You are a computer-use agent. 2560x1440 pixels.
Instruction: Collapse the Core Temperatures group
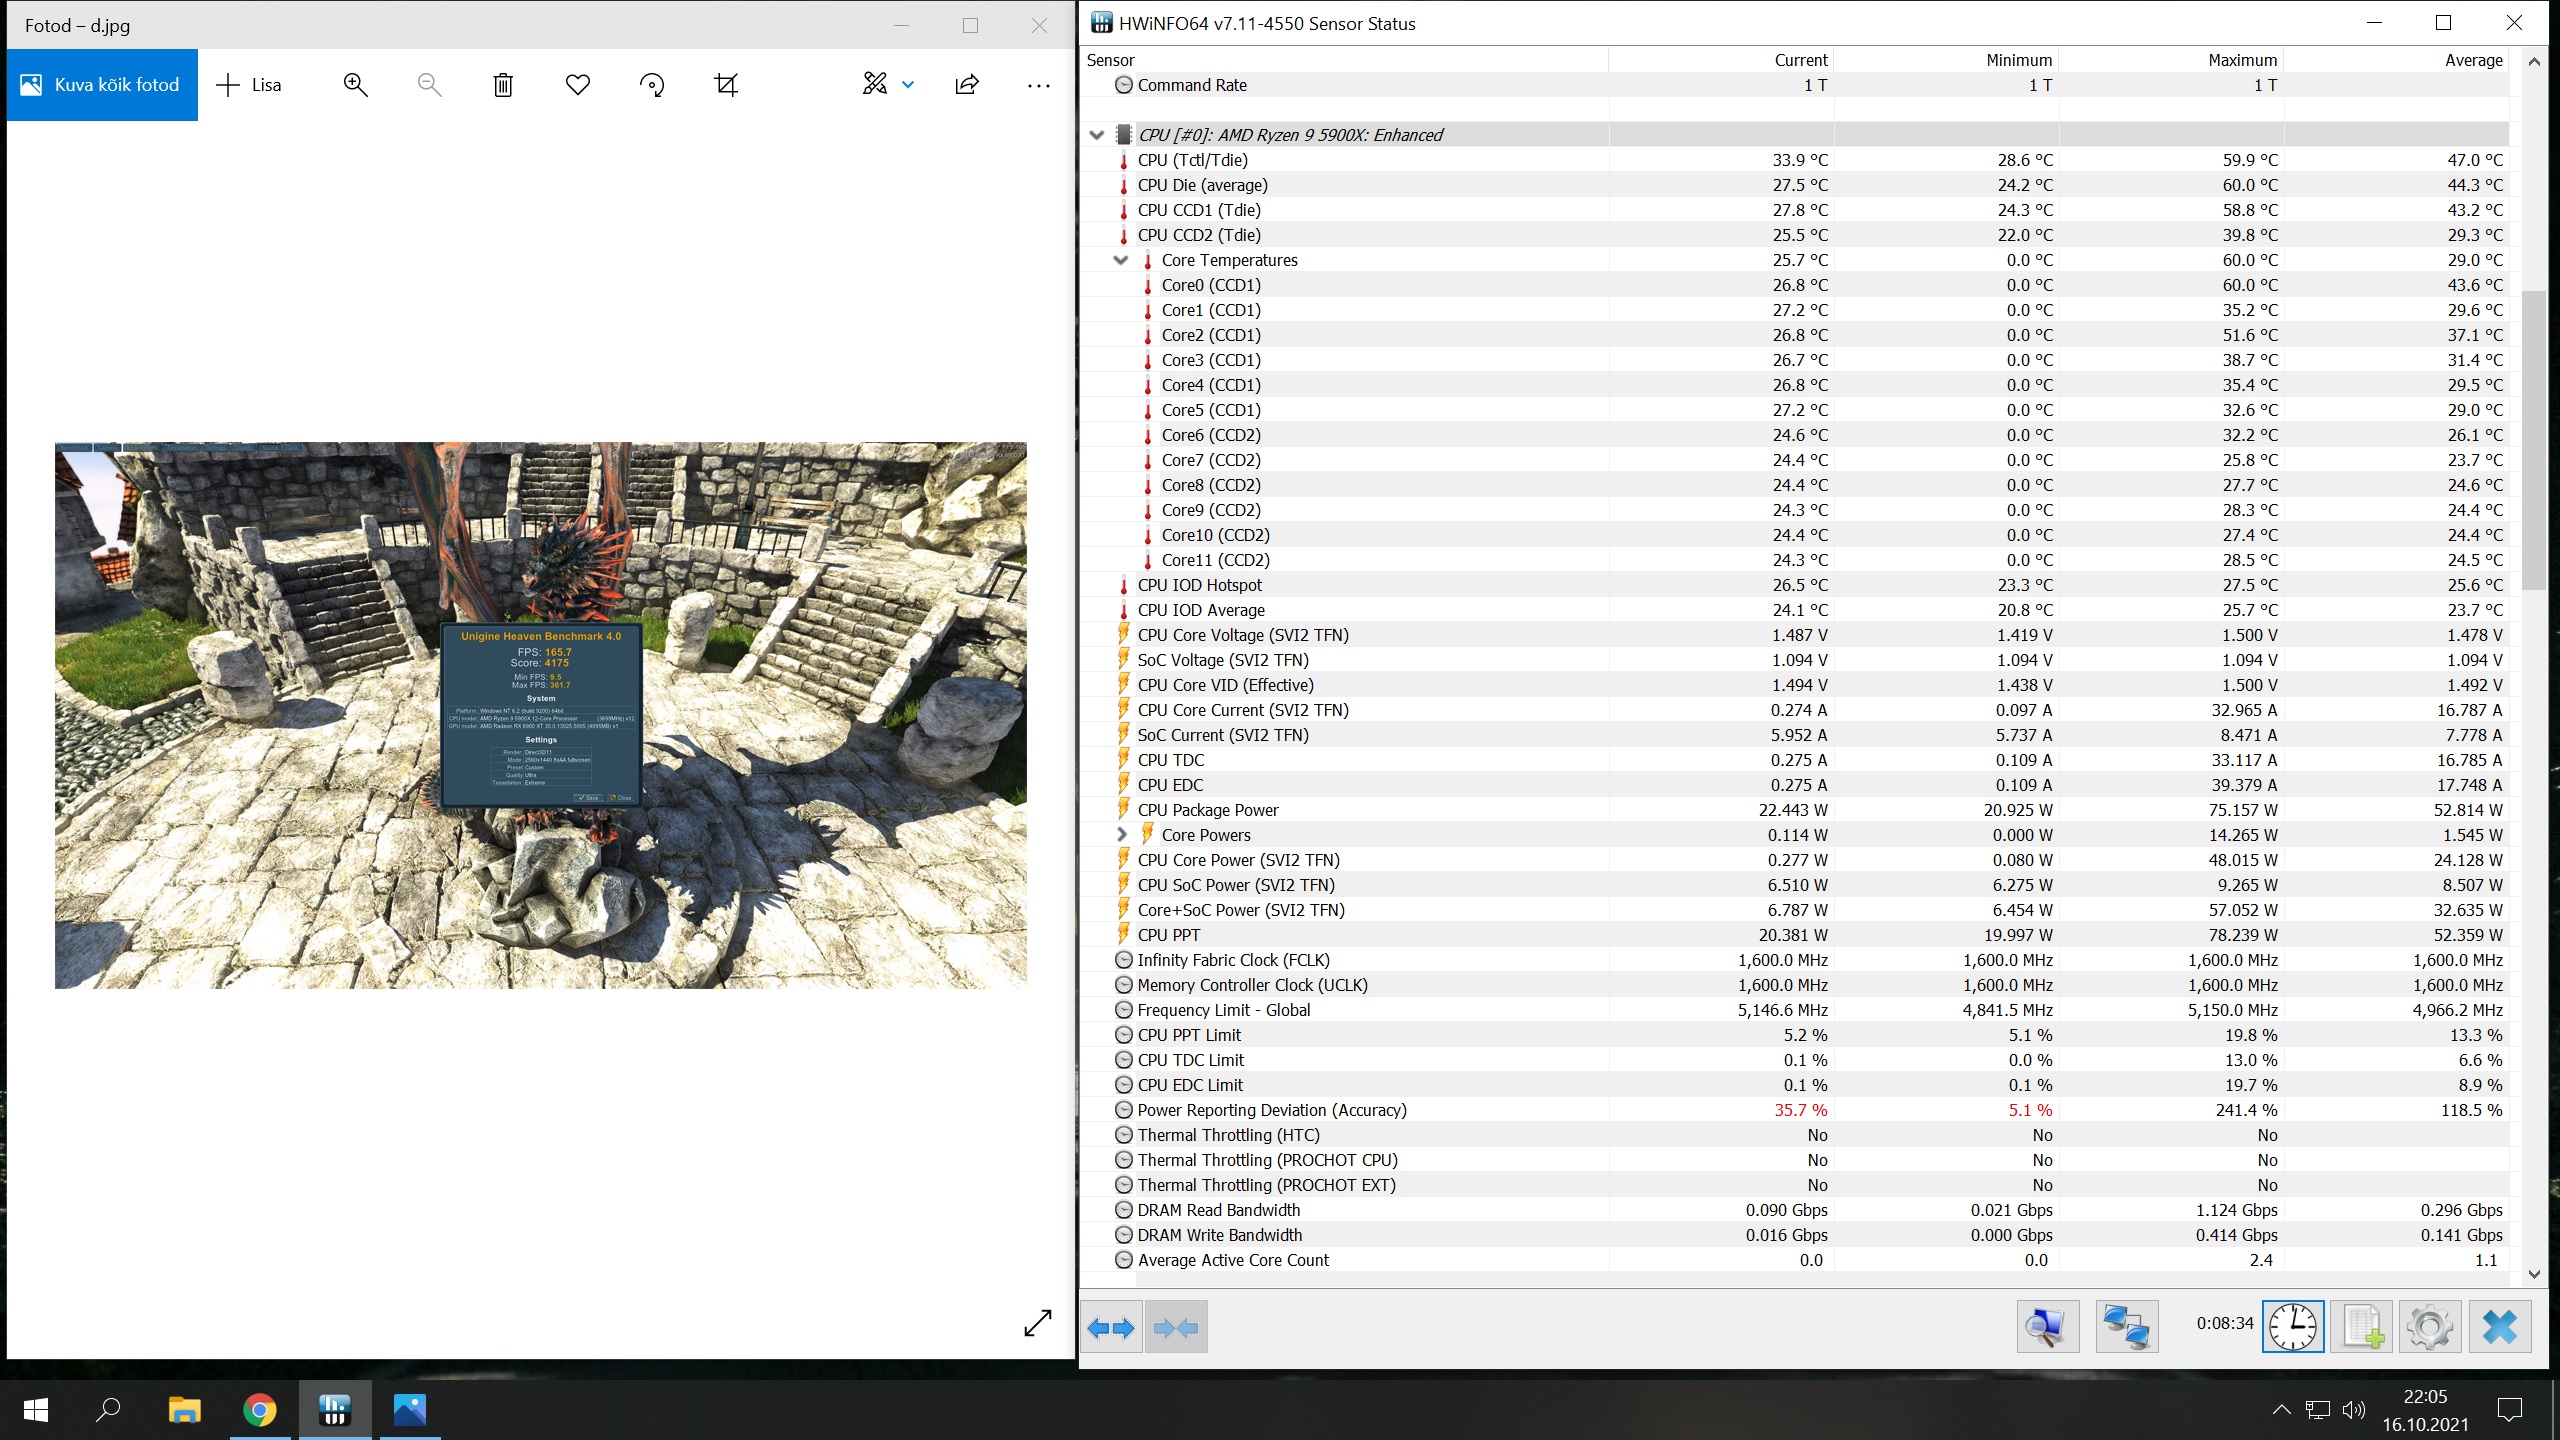pyautogui.click(x=1121, y=260)
